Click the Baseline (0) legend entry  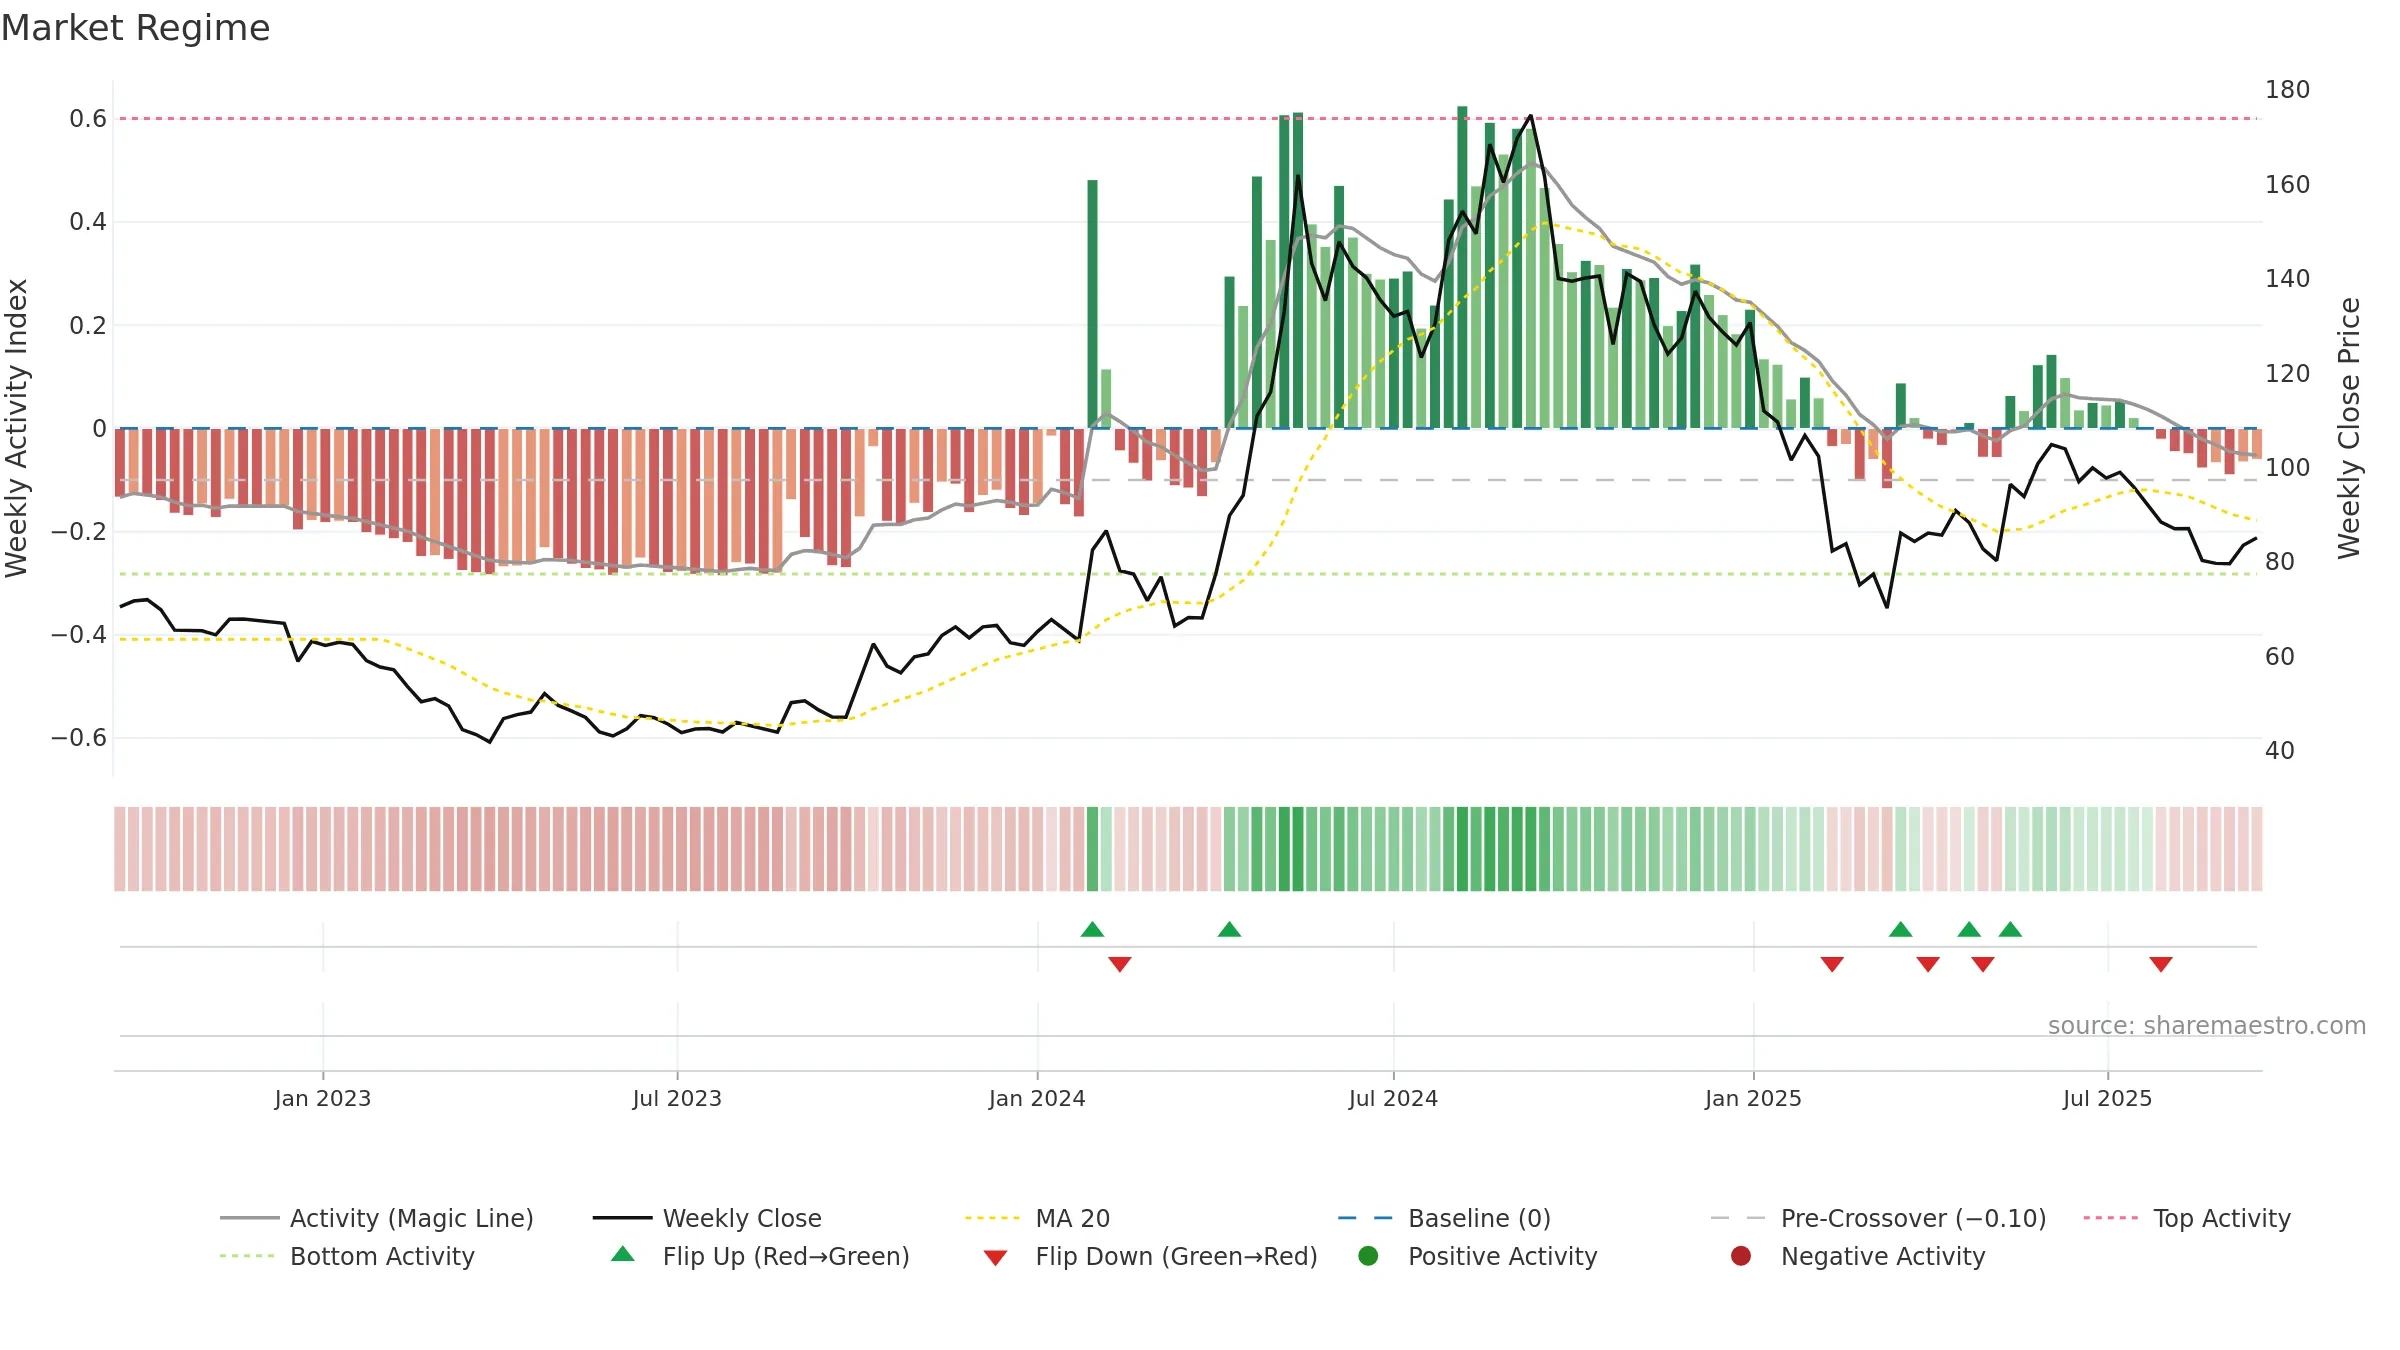[1444, 1218]
